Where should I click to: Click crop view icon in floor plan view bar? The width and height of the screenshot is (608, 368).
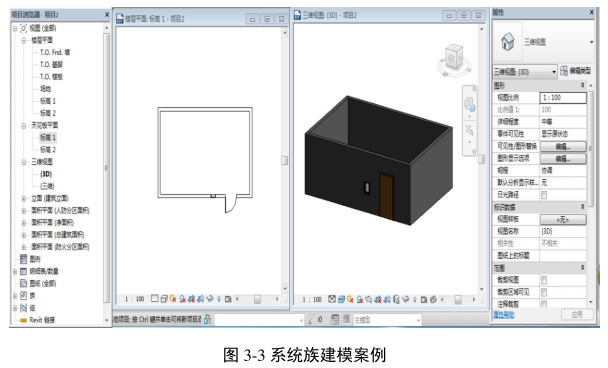click(x=192, y=299)
